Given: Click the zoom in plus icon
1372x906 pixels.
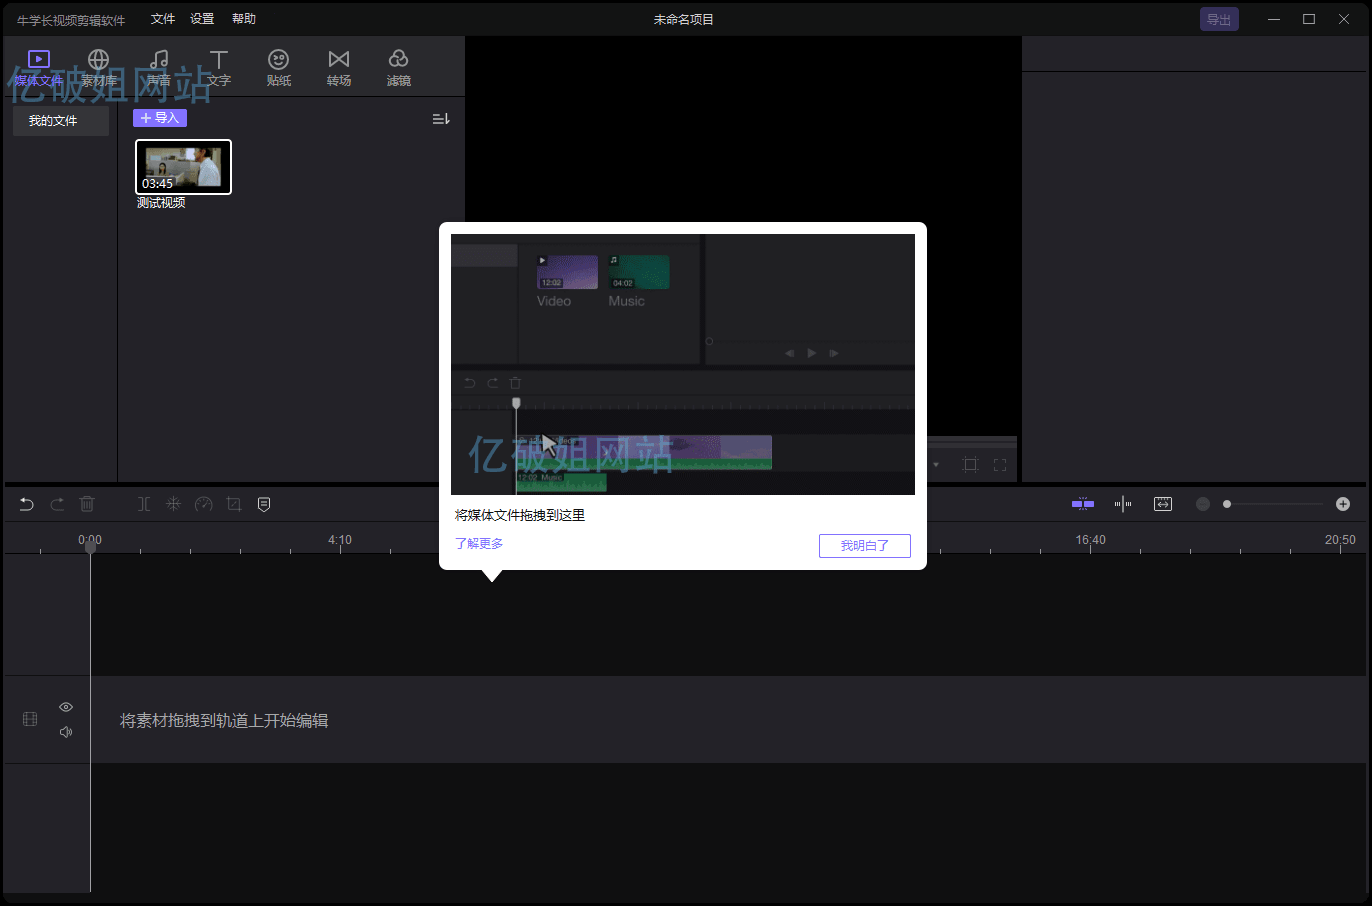Looking at the screenshot, I should (1343, 504).
